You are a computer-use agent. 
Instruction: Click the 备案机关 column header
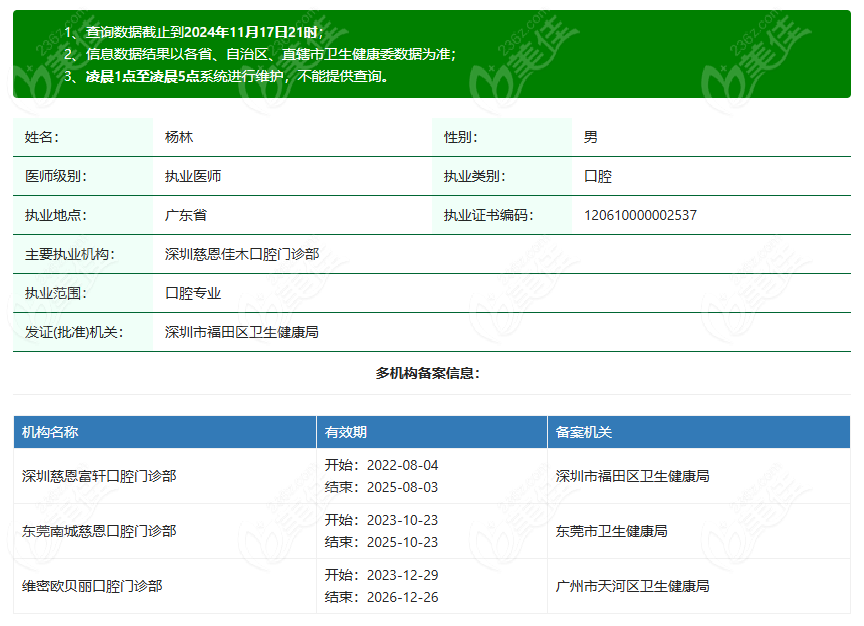[584, 432]
